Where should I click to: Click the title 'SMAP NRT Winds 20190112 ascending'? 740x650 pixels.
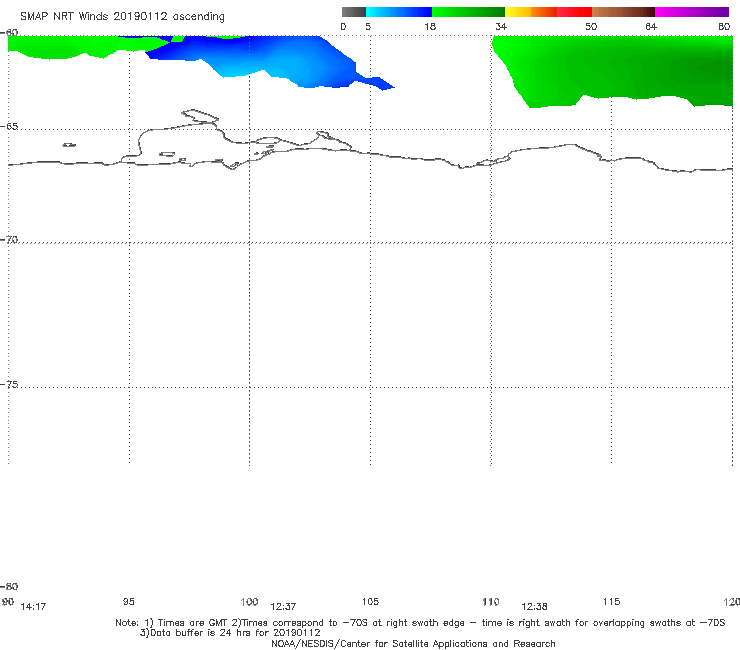[122, 16]
